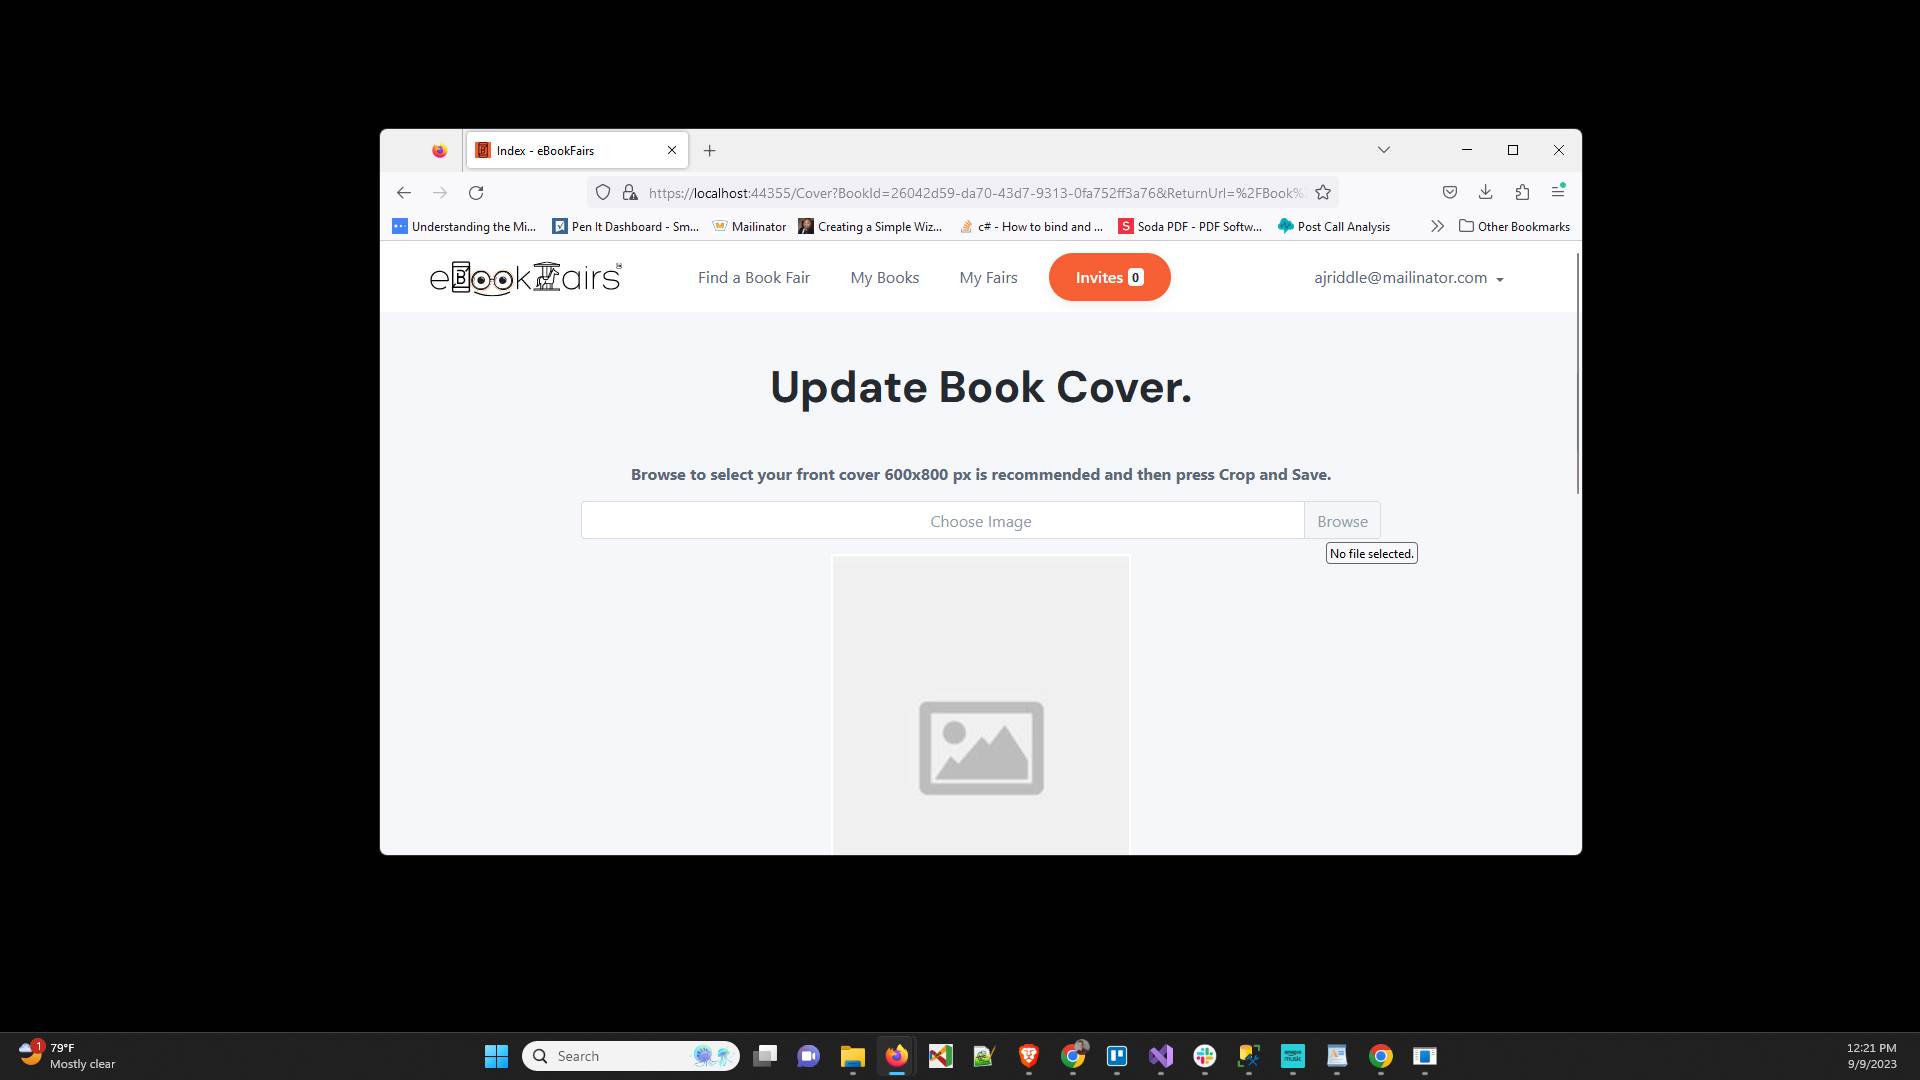
Task: Open Visual Studio from the taskbar
Action: click(x=1161, y=1056)
